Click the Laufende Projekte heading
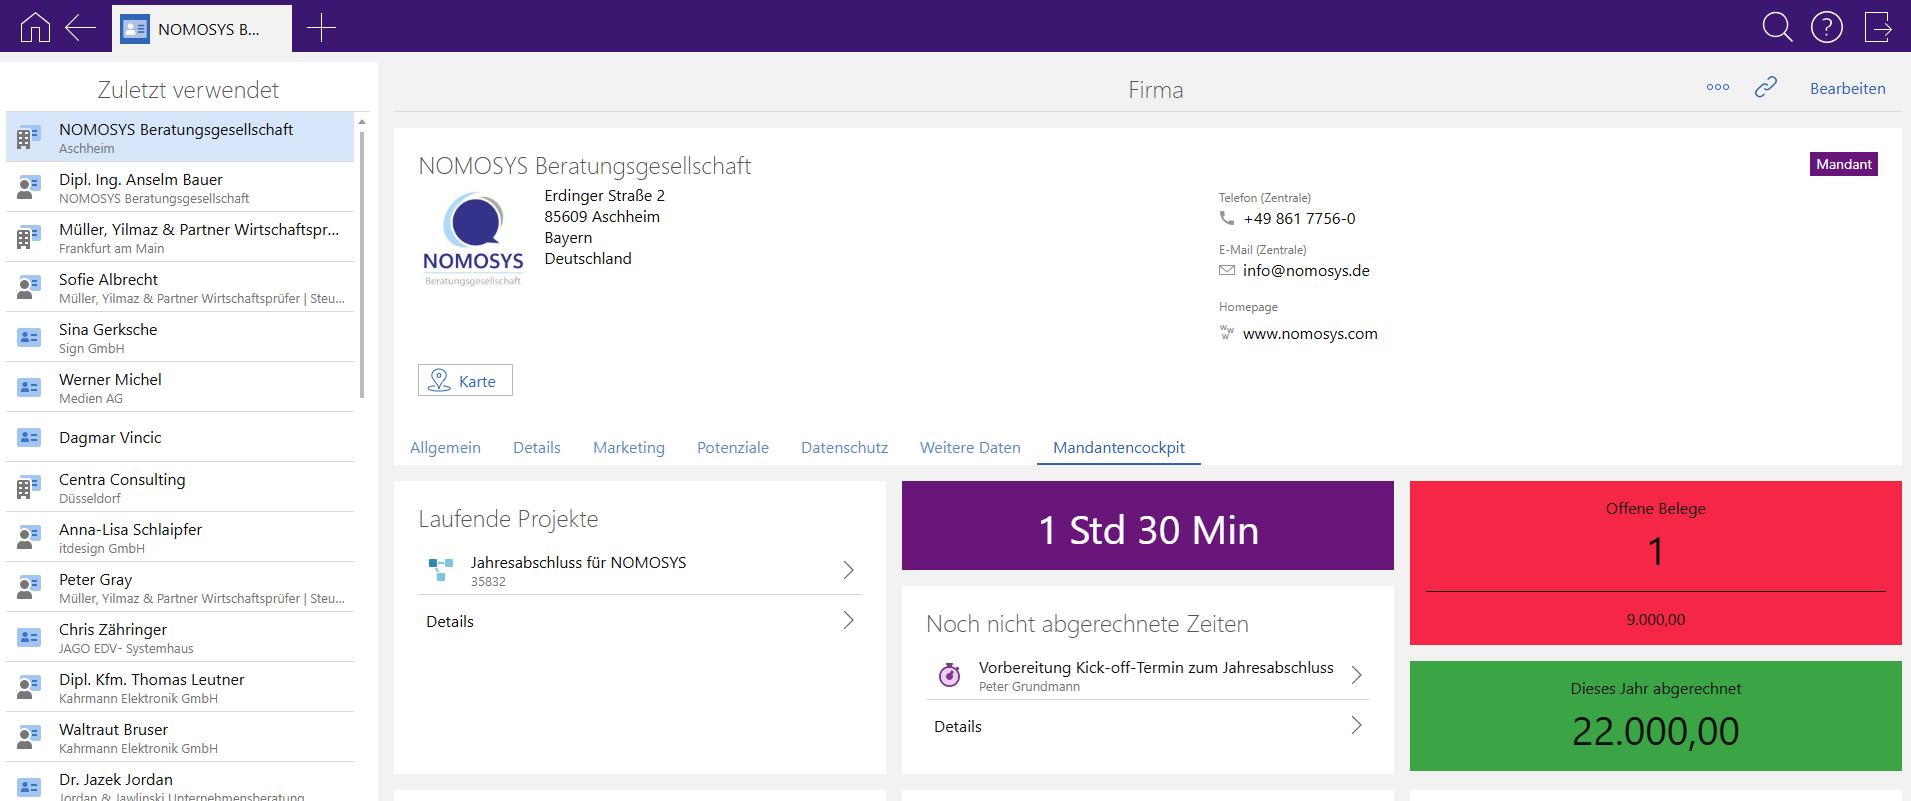This screenshot has height=801, width=1911. pyautogui.click(x=508, y=519)
